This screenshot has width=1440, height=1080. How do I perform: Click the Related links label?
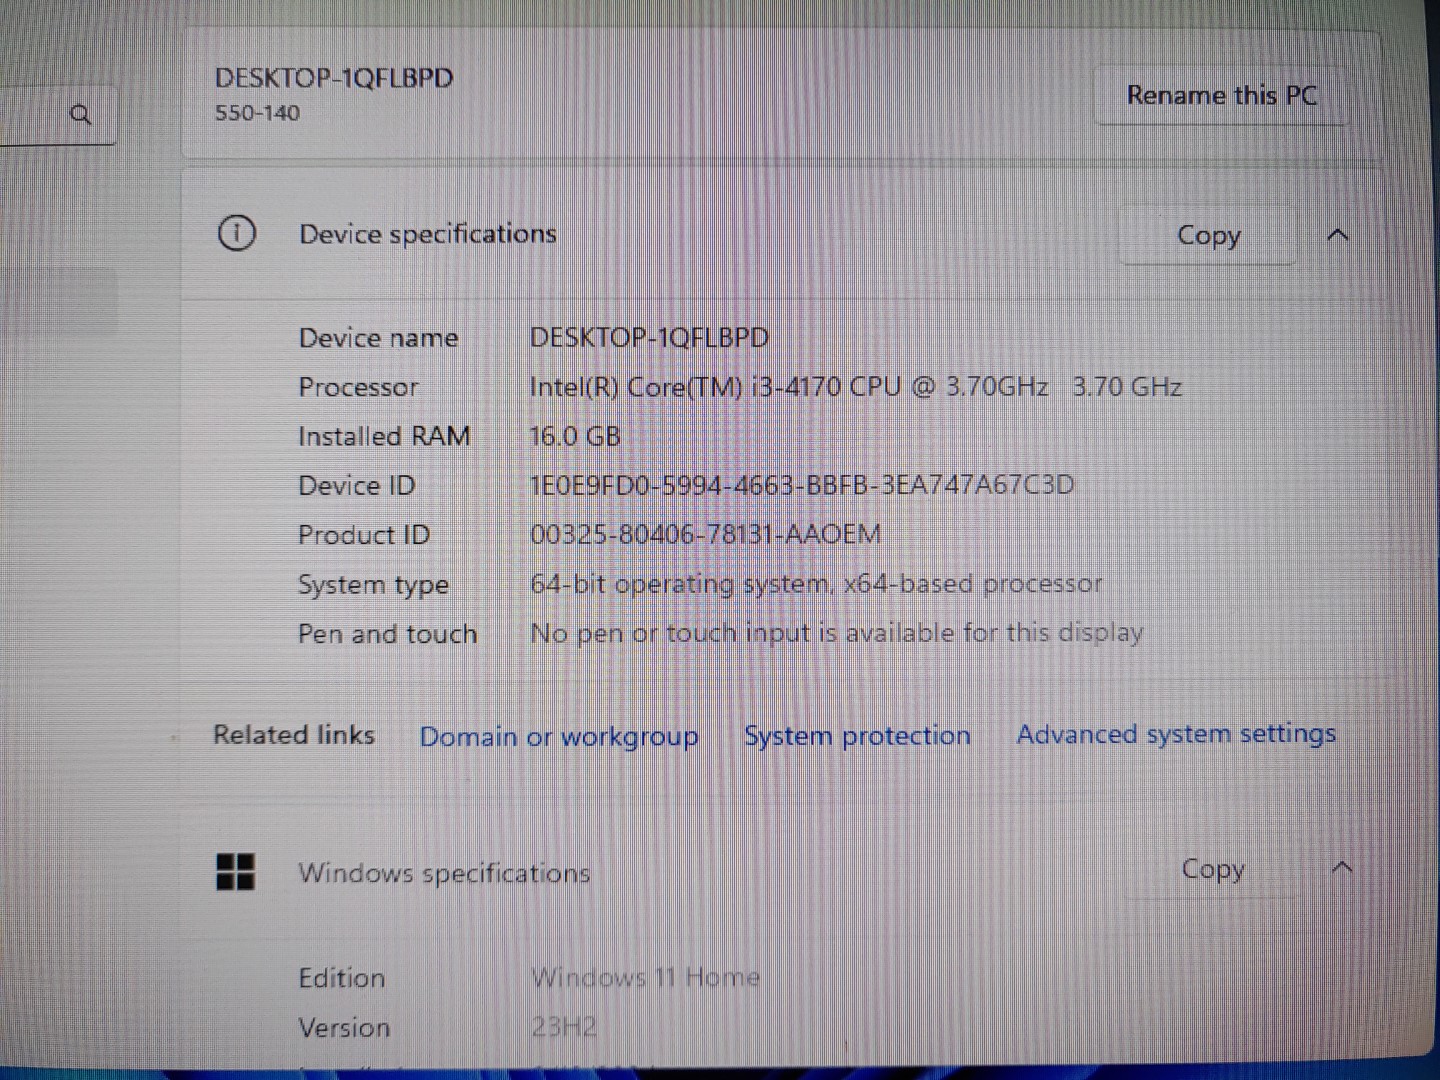(x=294, y=735)
